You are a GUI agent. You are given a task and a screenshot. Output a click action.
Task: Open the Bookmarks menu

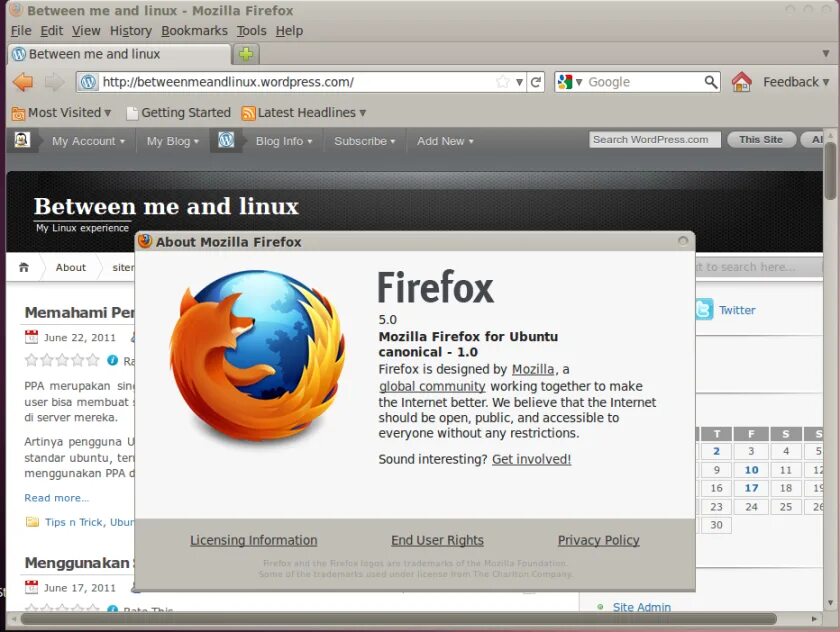tap(194, 31)
